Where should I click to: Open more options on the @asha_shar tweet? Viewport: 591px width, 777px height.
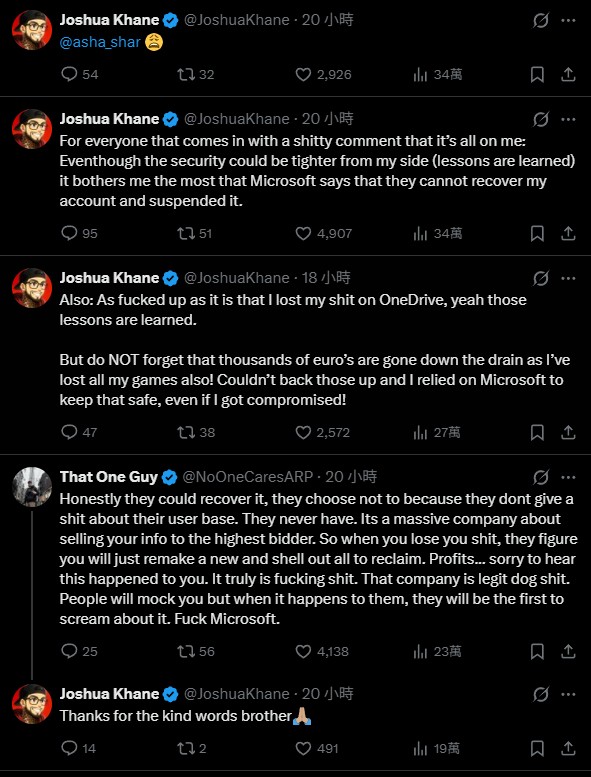(x=568, y=21)
